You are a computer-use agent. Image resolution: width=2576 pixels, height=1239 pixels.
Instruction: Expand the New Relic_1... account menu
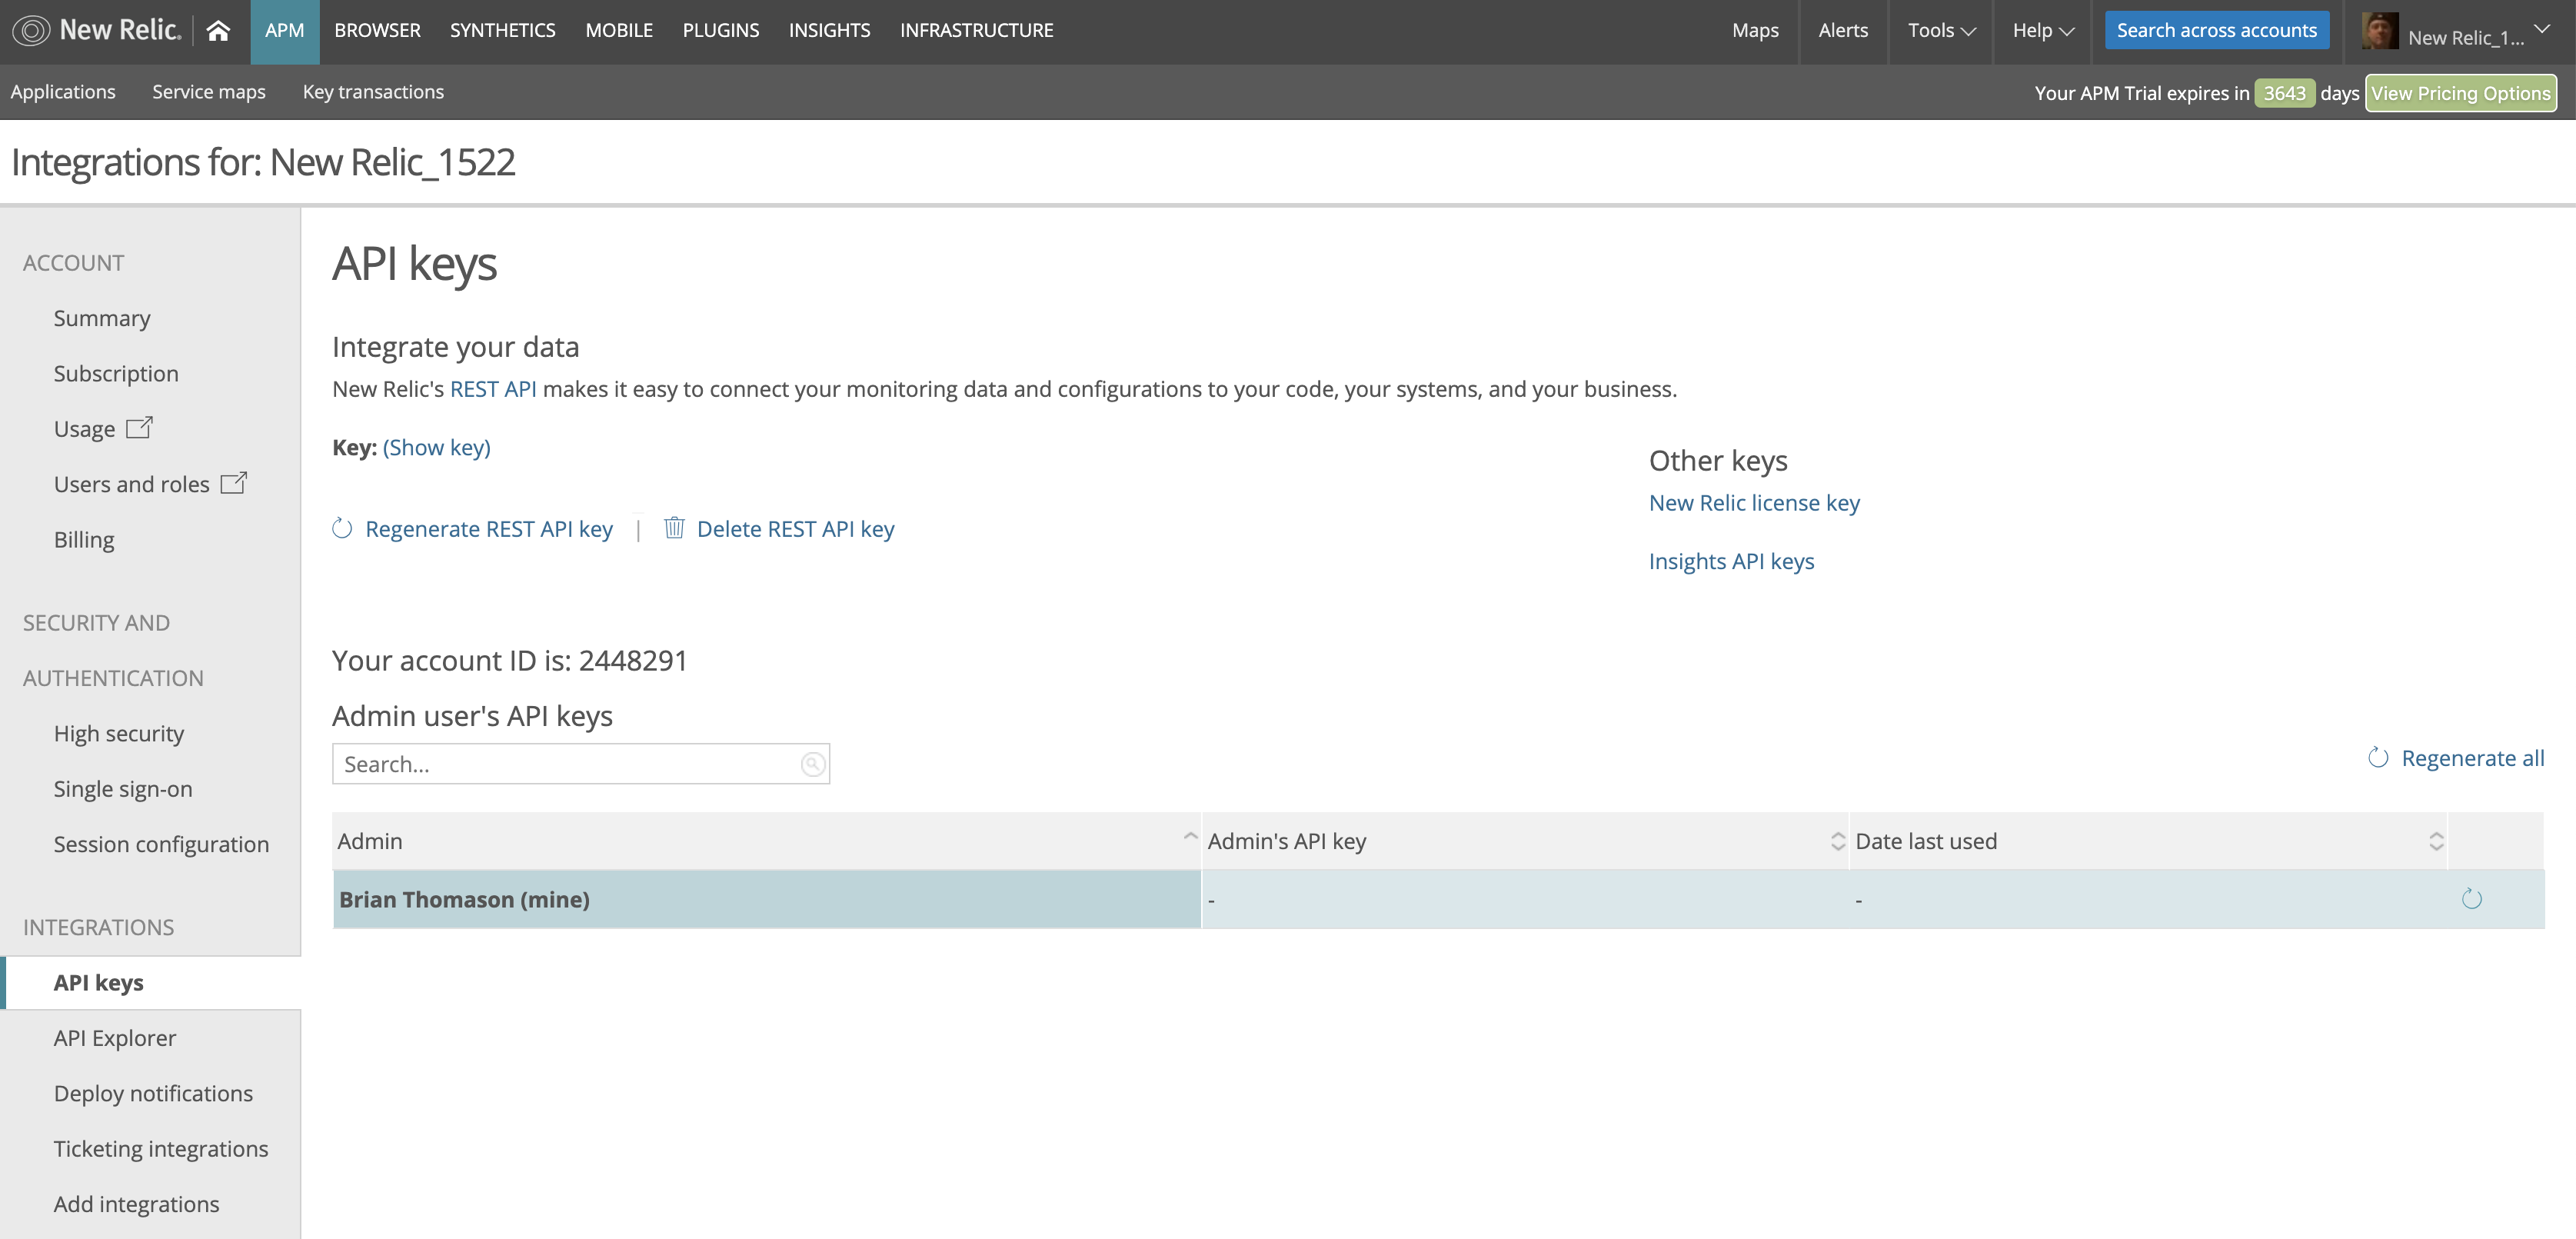coord(2542,29)
